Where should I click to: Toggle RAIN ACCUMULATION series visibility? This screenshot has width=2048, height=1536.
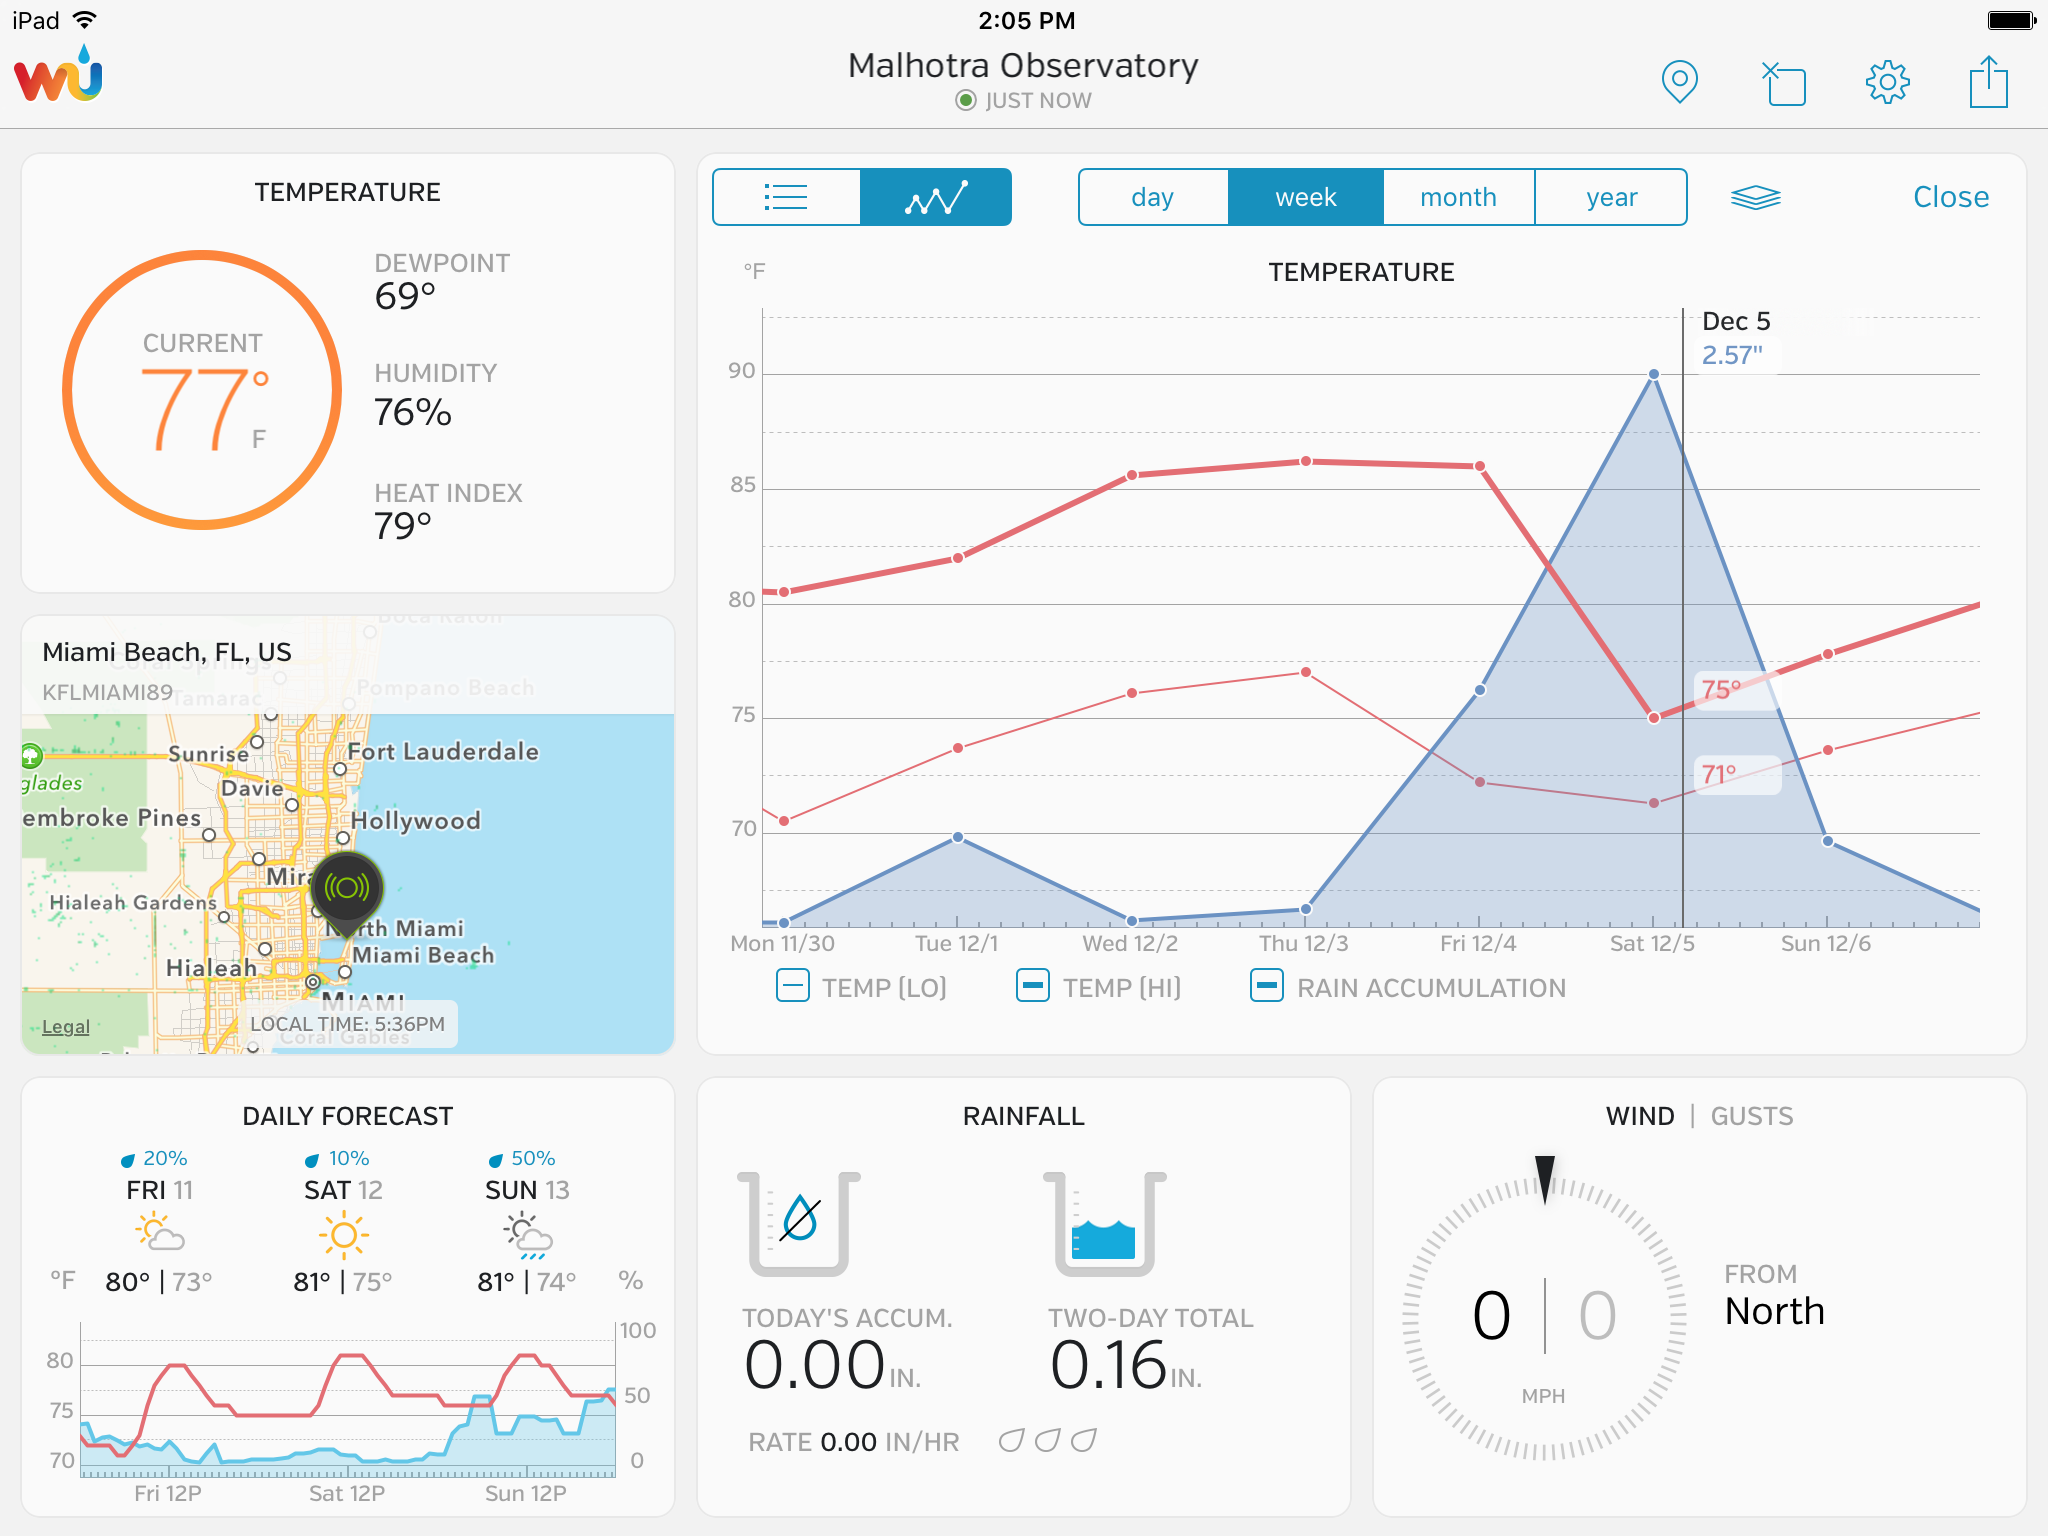pos(1266,986)
